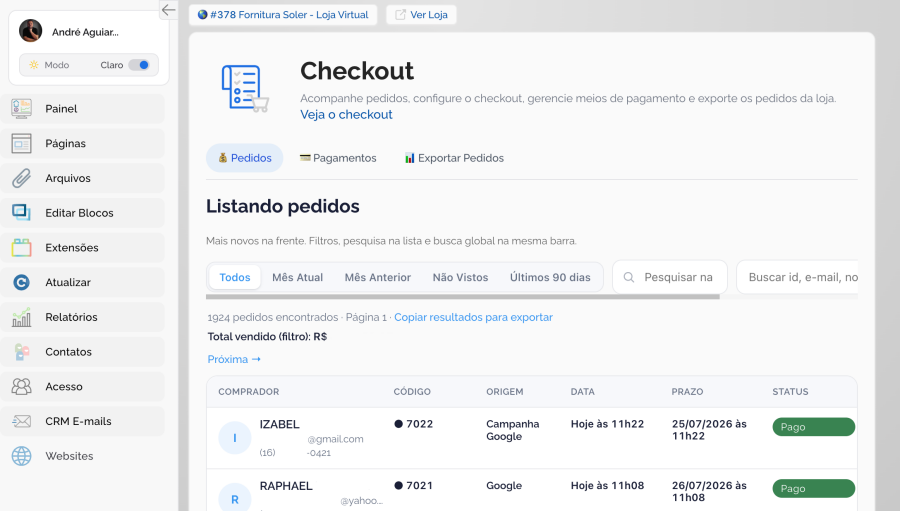Open Contatos from sidebar label
The image size is (900, 511).
[68, 352]
